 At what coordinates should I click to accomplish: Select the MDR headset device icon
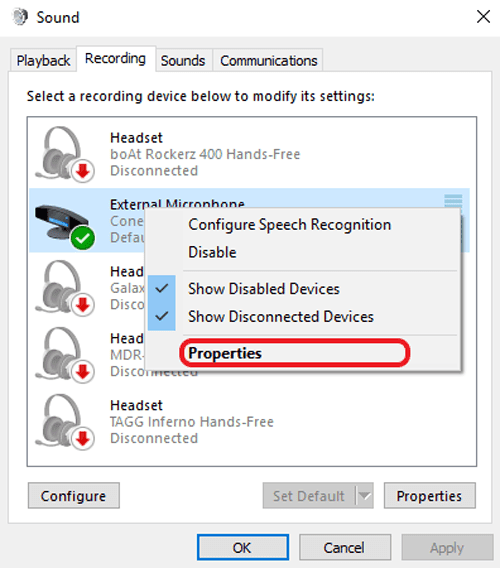pos(64,355)
